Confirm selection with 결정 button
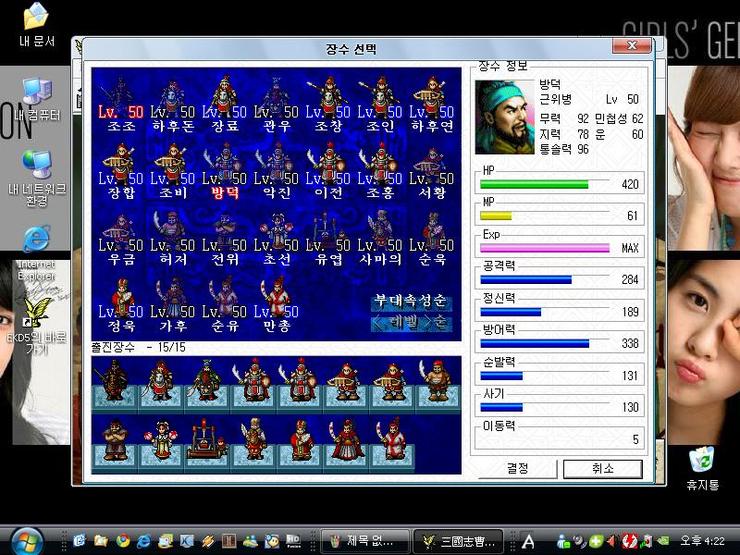 (x=518, y=469)
